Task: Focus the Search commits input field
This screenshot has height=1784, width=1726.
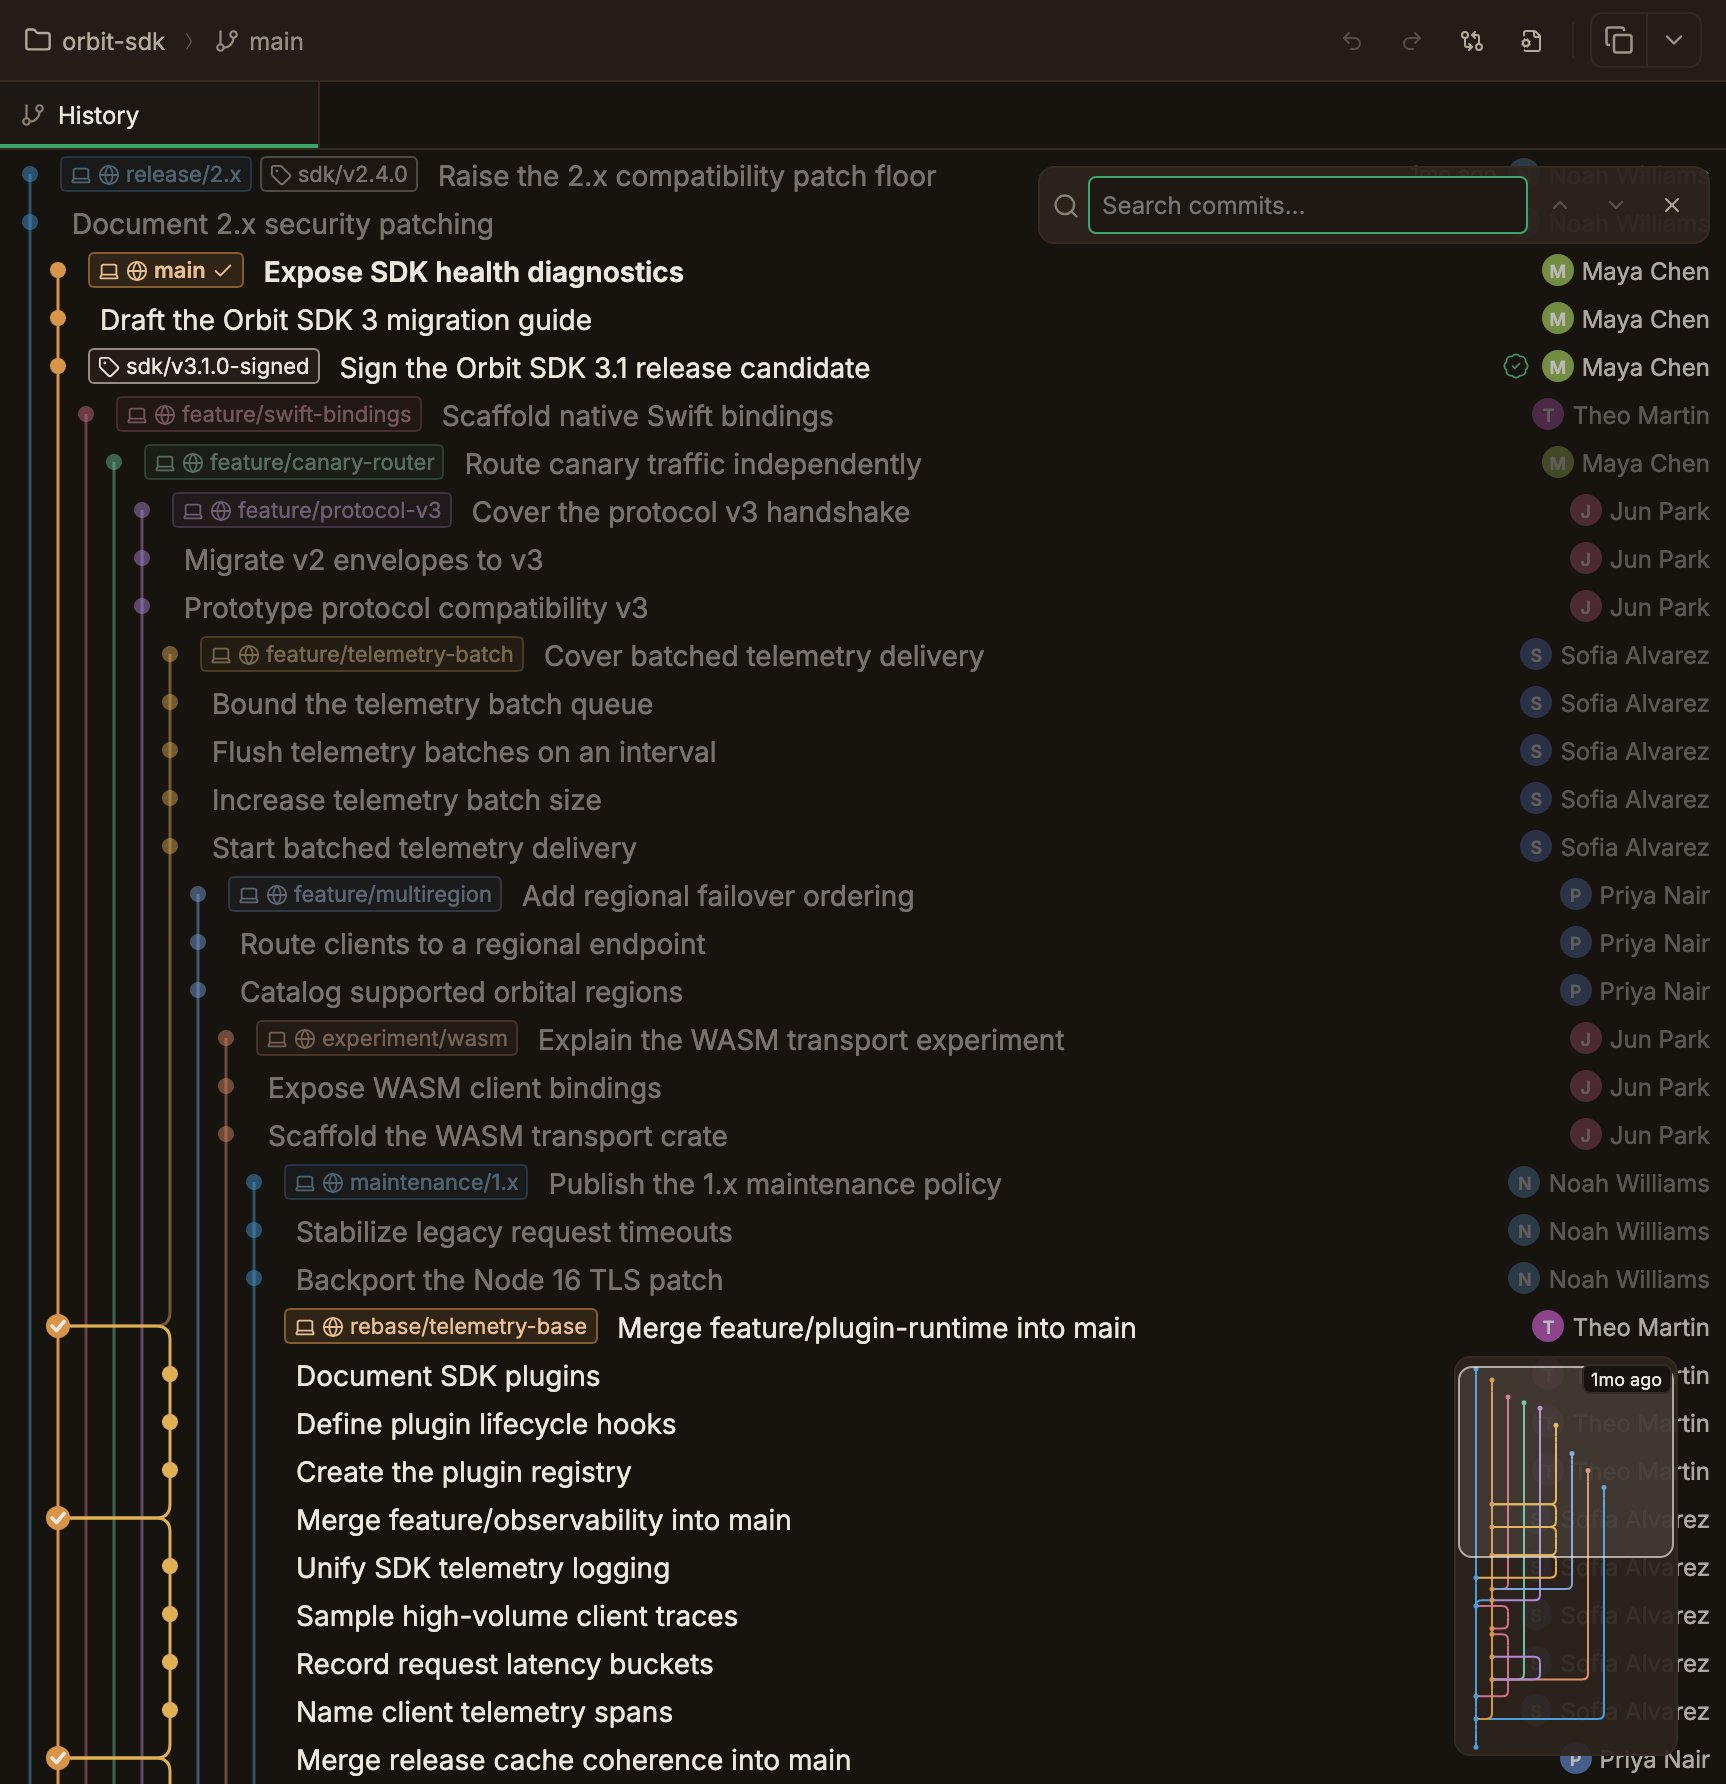Action: point(1307,205)
